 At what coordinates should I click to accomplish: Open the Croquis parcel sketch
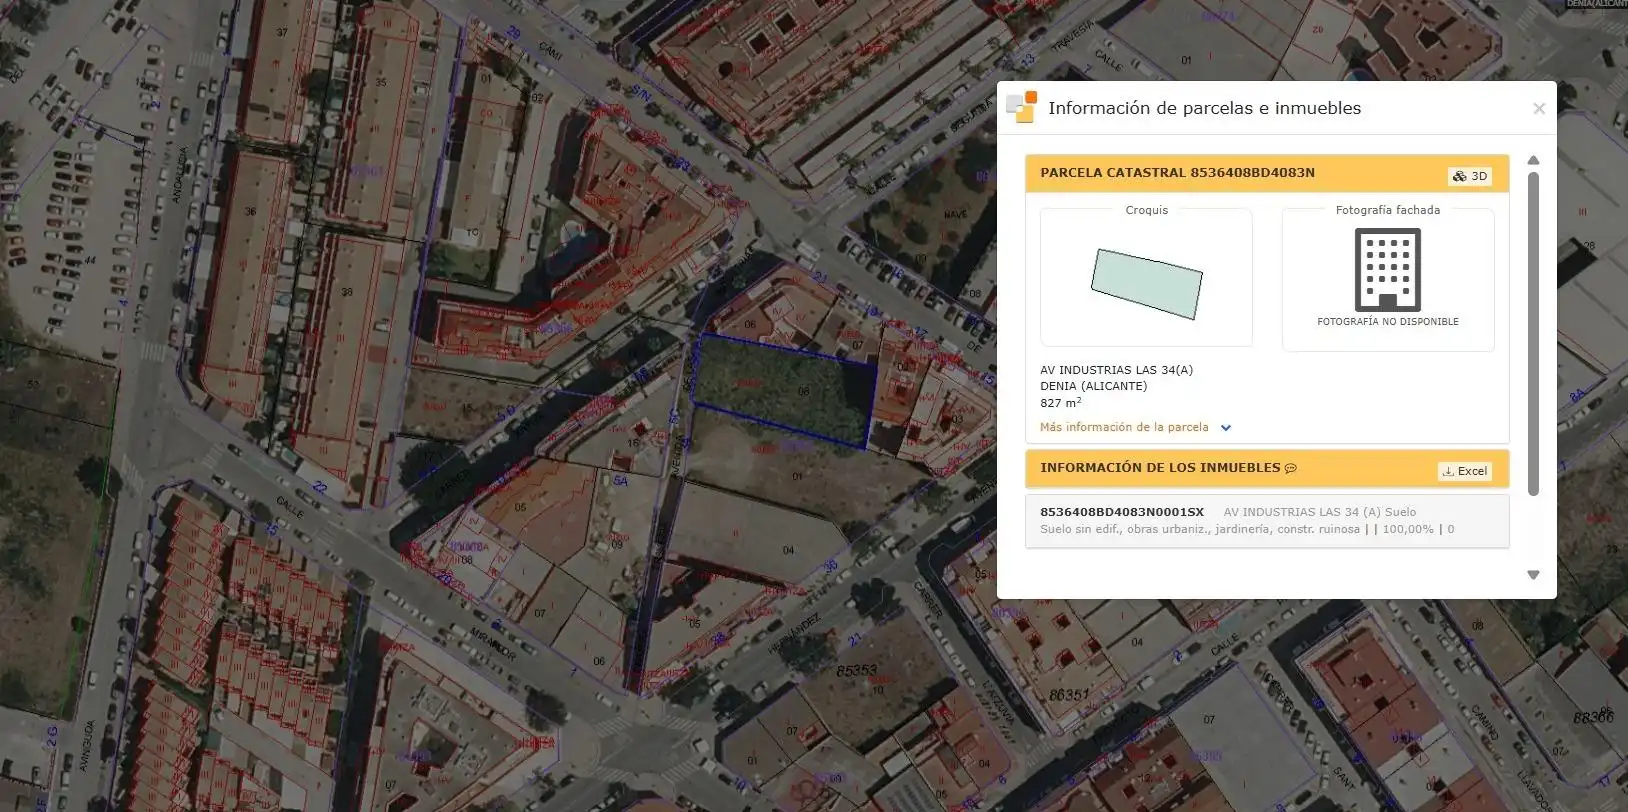coord(1146,278)
